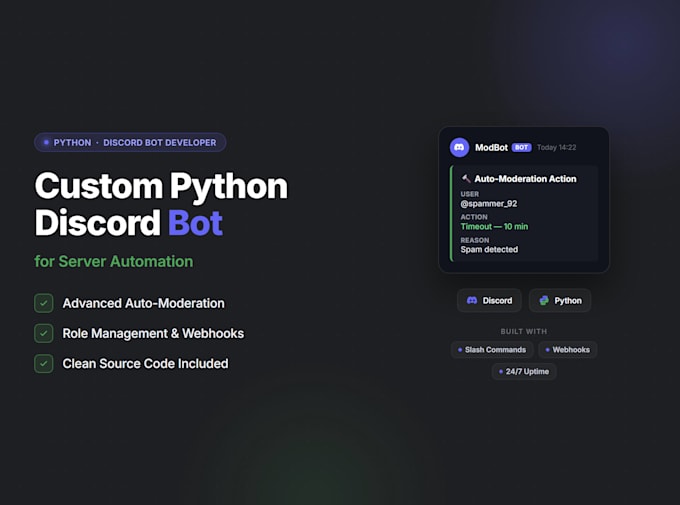Click the Custom Python heading line
Screen dimensions: 680x505
coord(161,187)
